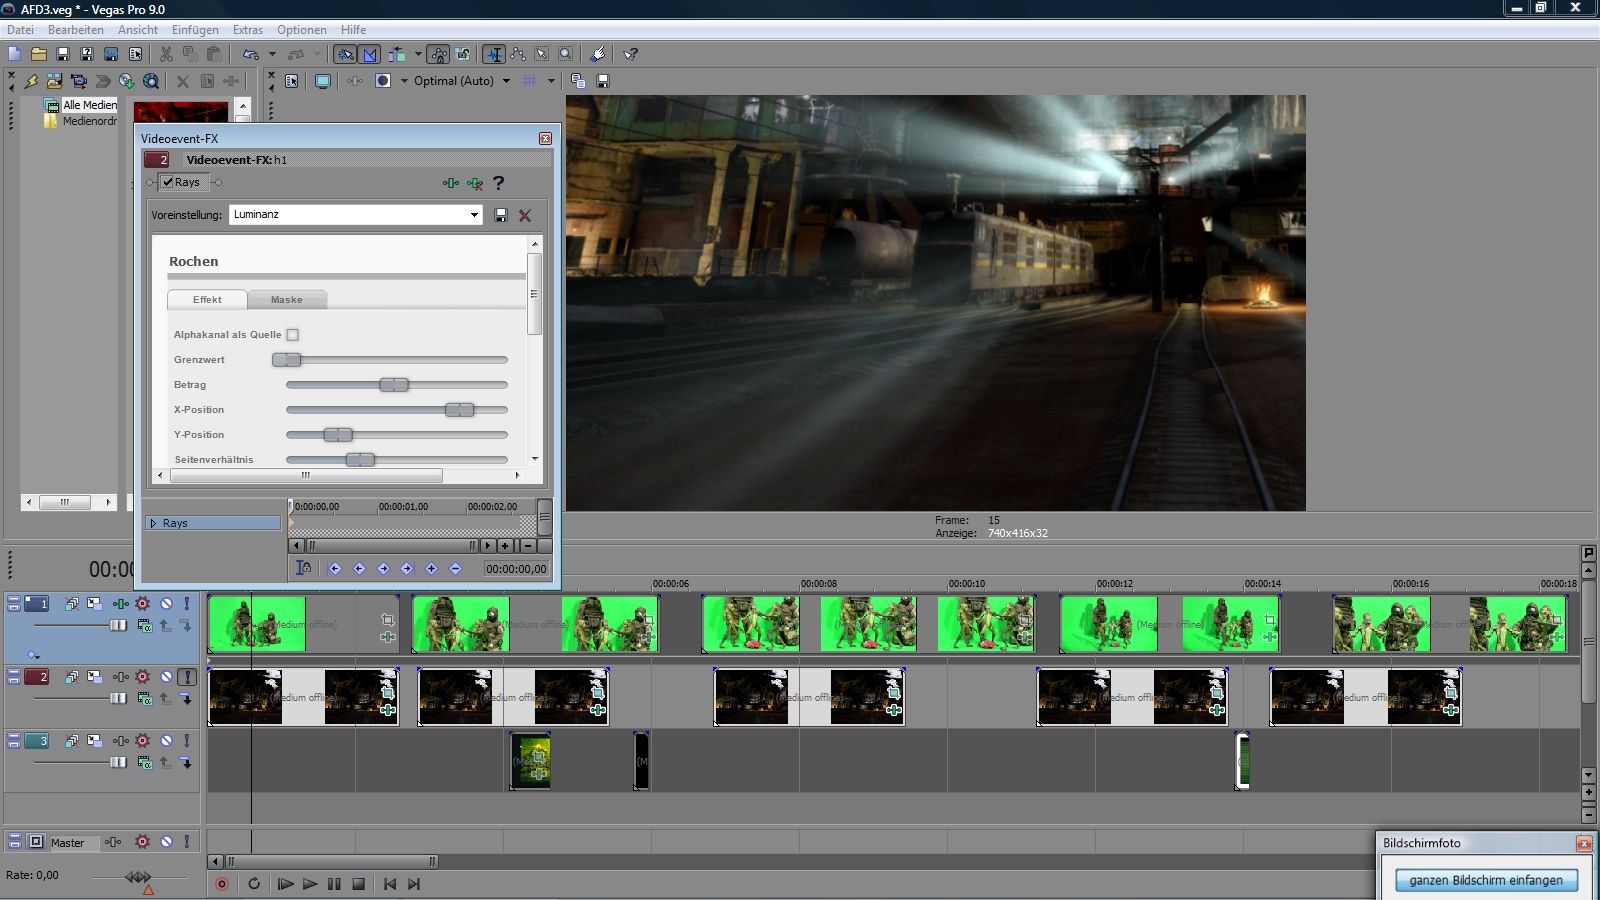1600x900 pixels.
Task: Enable Alphakanal als Quelle checkbox
Action: [x=293, y=335]
